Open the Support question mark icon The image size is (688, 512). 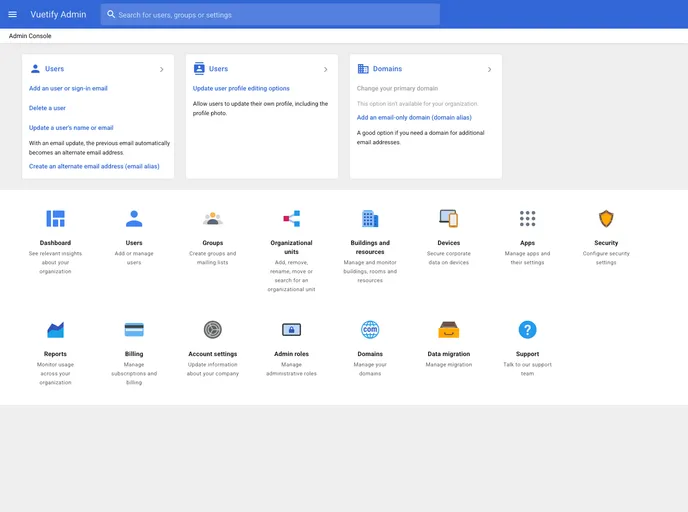point(527,329)
